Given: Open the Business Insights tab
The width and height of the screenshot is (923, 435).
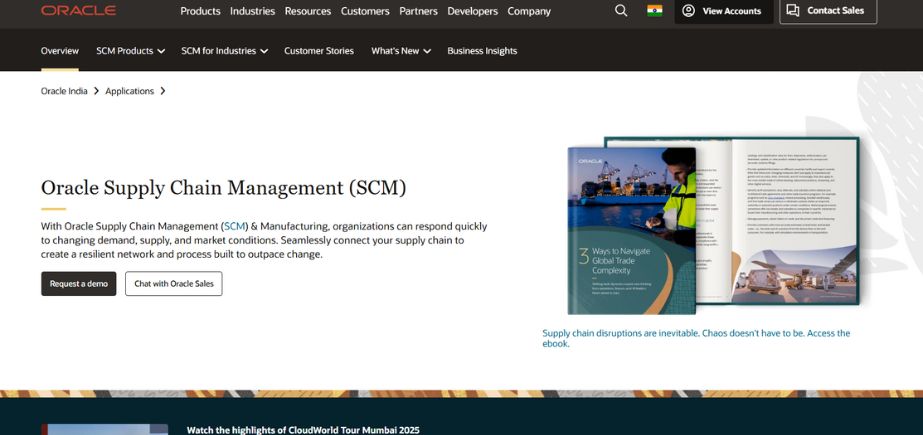Looking at the screenshot, I should click(x=482, y=51).
